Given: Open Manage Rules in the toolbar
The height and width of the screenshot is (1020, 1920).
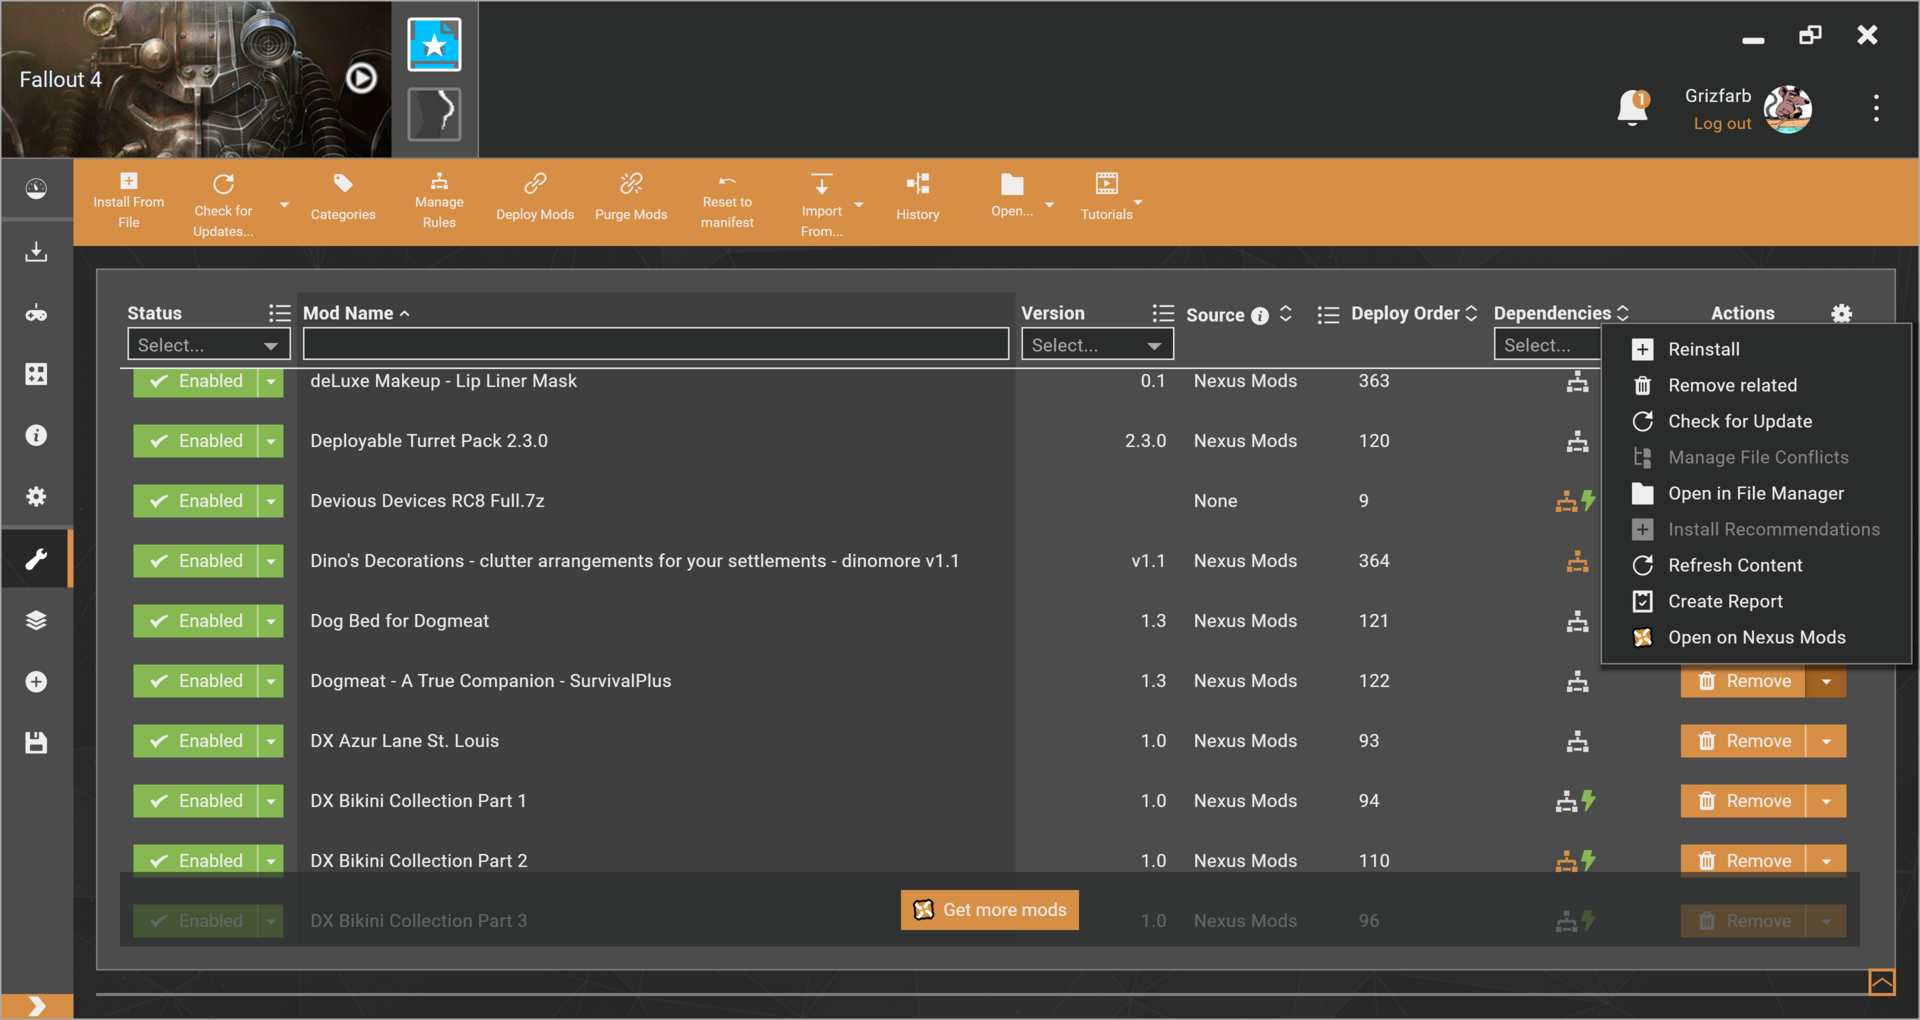Looking at the screenshot, I should (x=439, y=201).
